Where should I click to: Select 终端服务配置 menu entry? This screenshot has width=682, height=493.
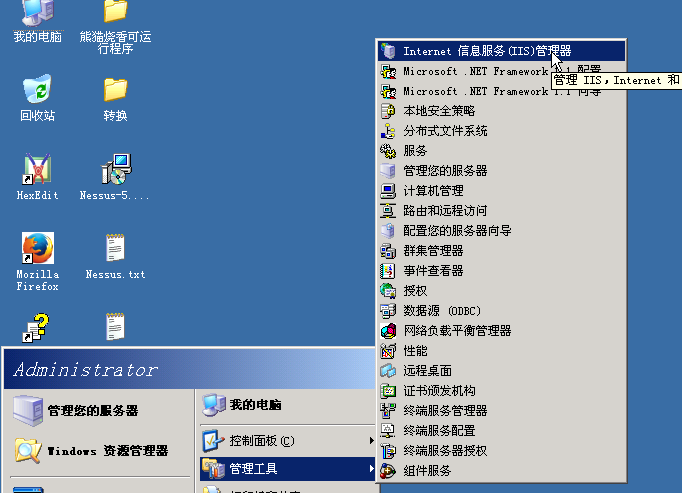[501, 431]
